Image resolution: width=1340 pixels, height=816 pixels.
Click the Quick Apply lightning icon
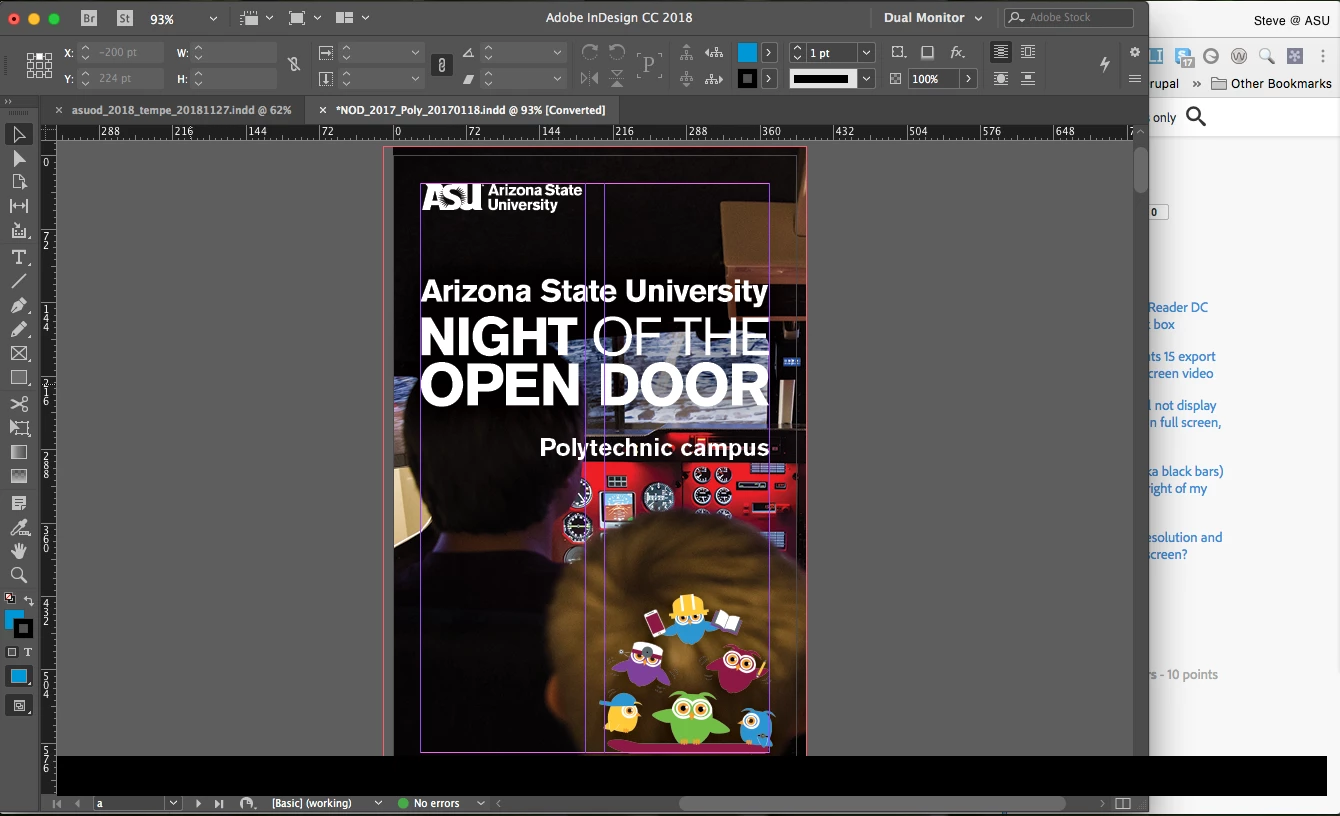coord(1105,64)
